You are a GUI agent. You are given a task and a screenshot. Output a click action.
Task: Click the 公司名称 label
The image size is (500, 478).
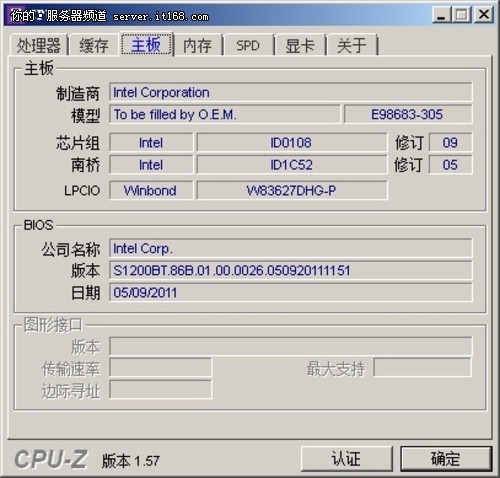pos(71,249)
